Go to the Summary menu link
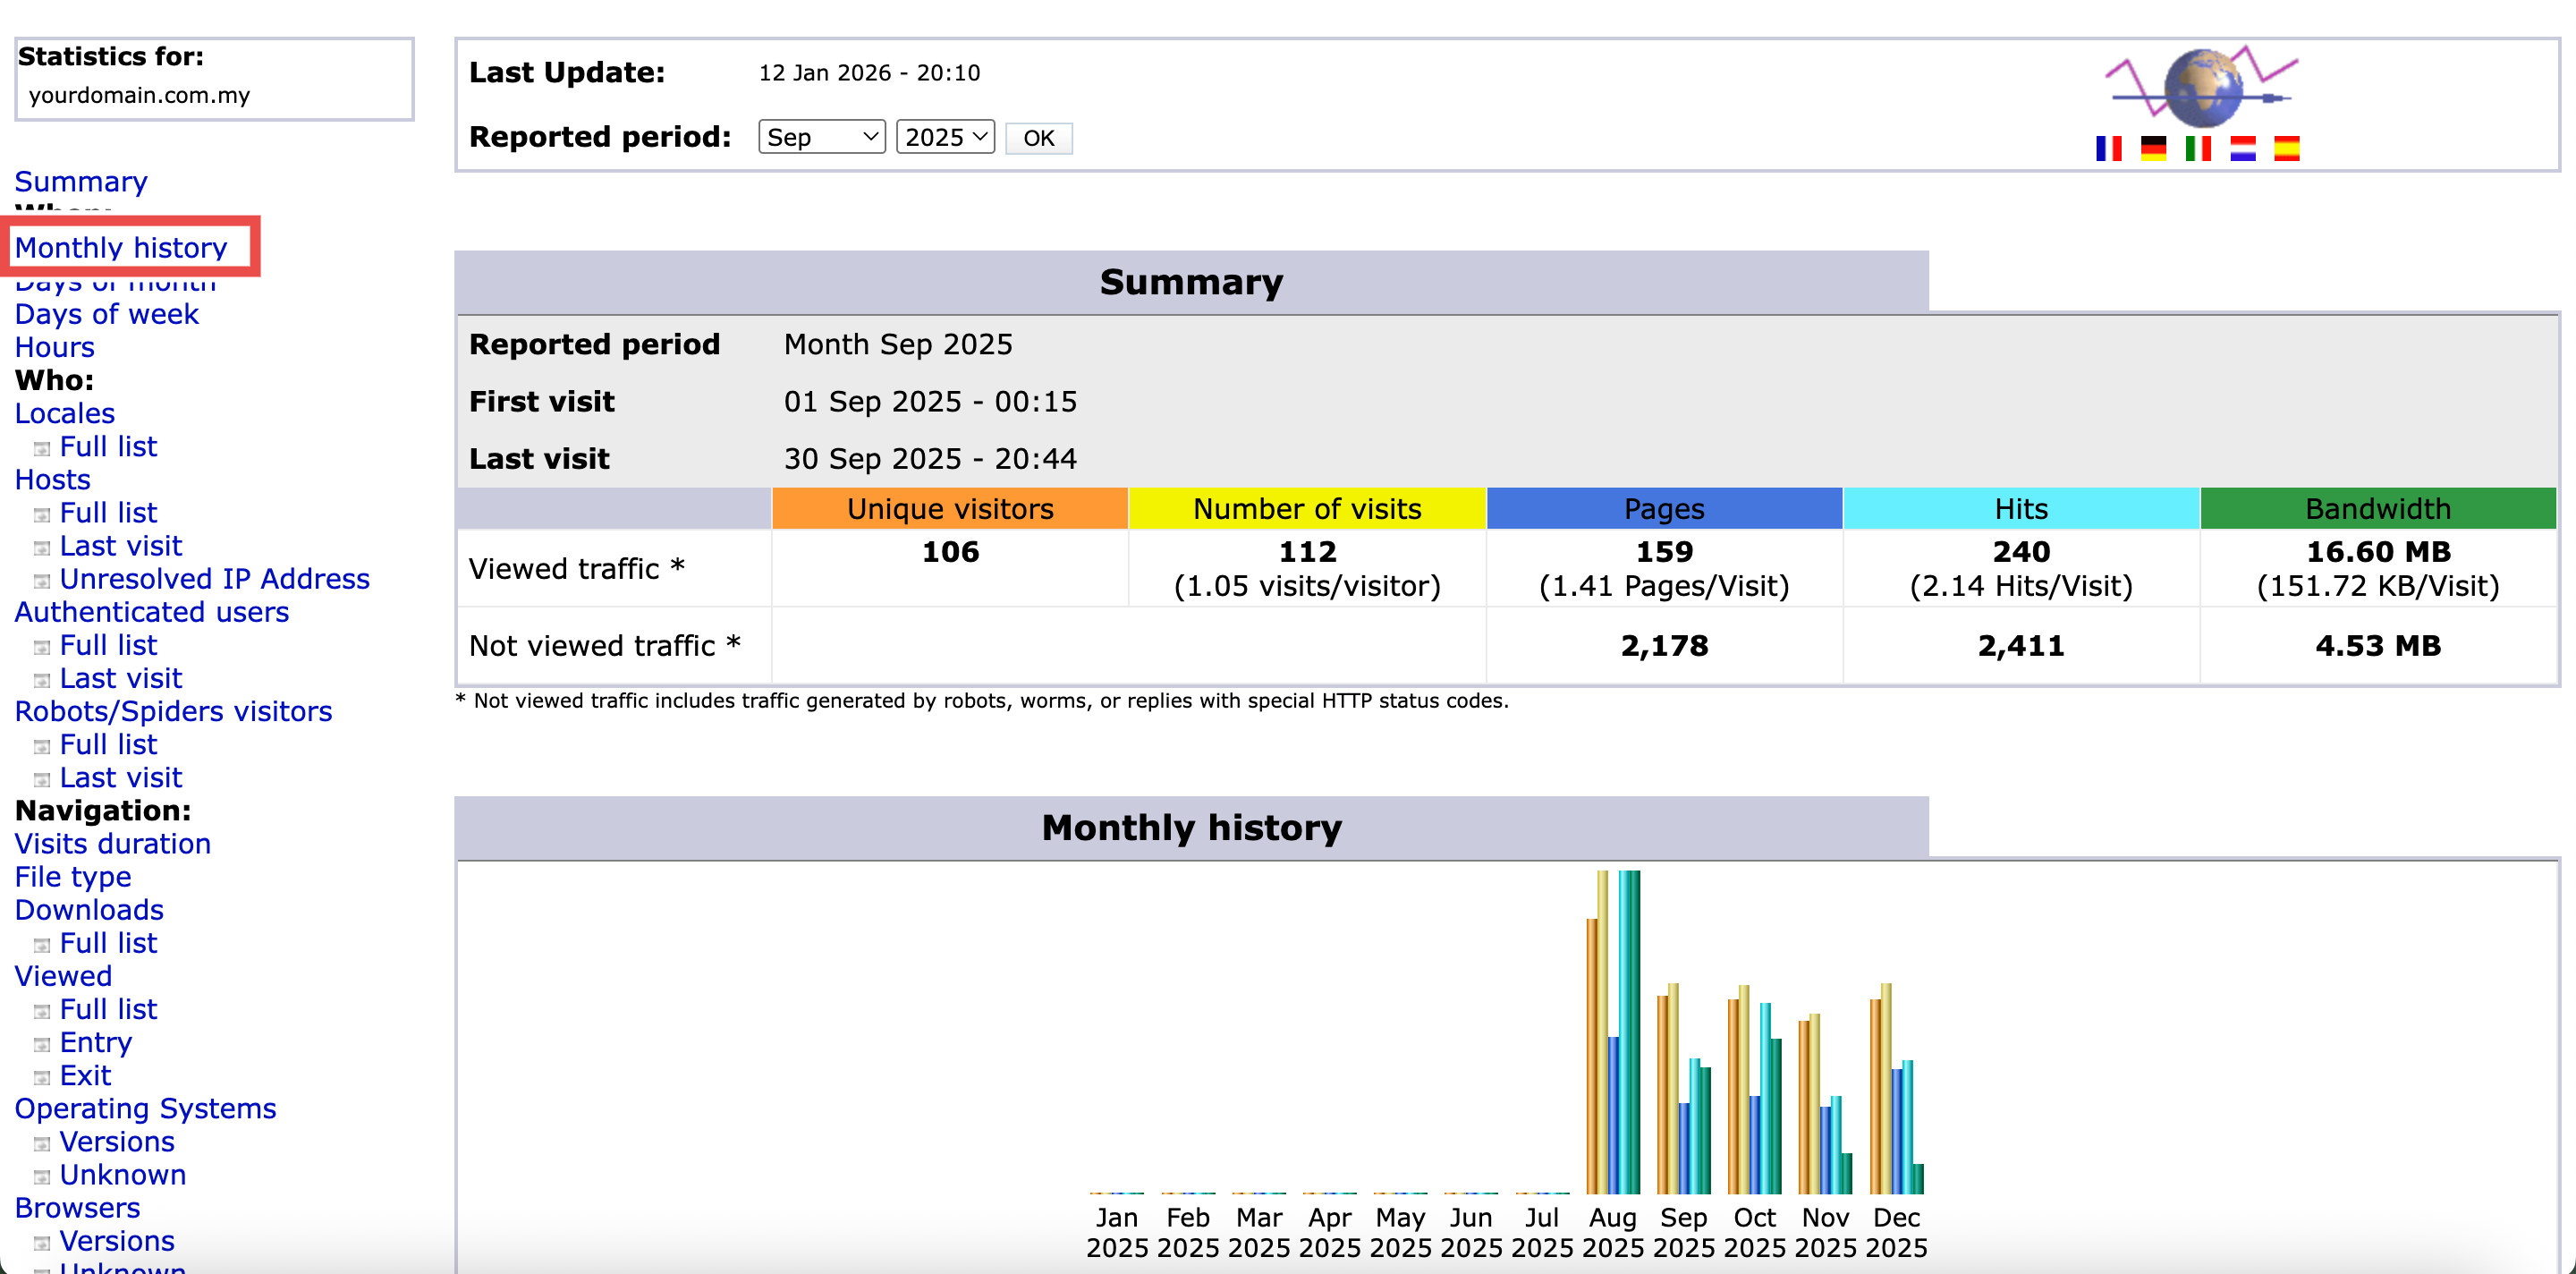Image resolution: width=2576 pixels, height=1274 pixels. (x=81, y=181)
